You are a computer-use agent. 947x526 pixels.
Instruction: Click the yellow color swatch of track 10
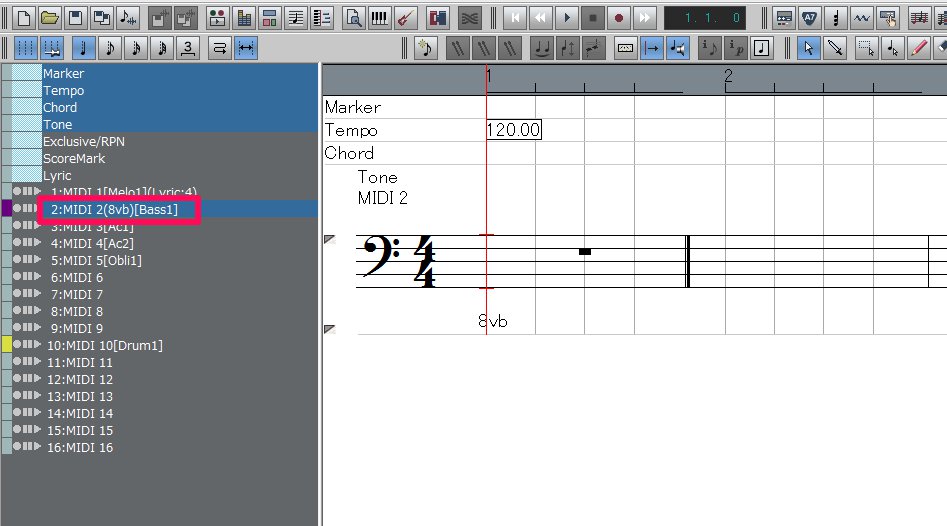(x=7, y=344)
